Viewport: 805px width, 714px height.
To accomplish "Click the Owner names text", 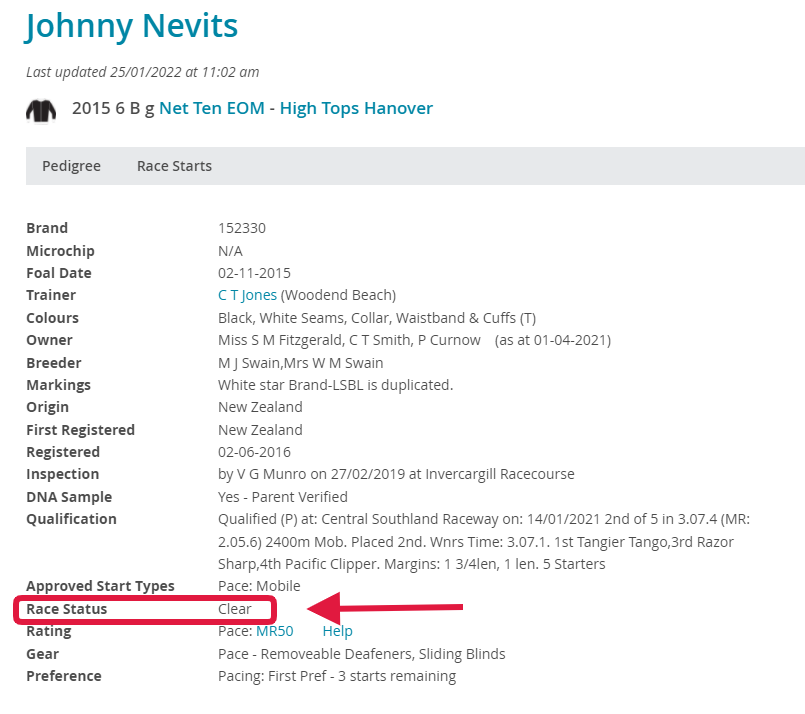I will click(349, 340).
